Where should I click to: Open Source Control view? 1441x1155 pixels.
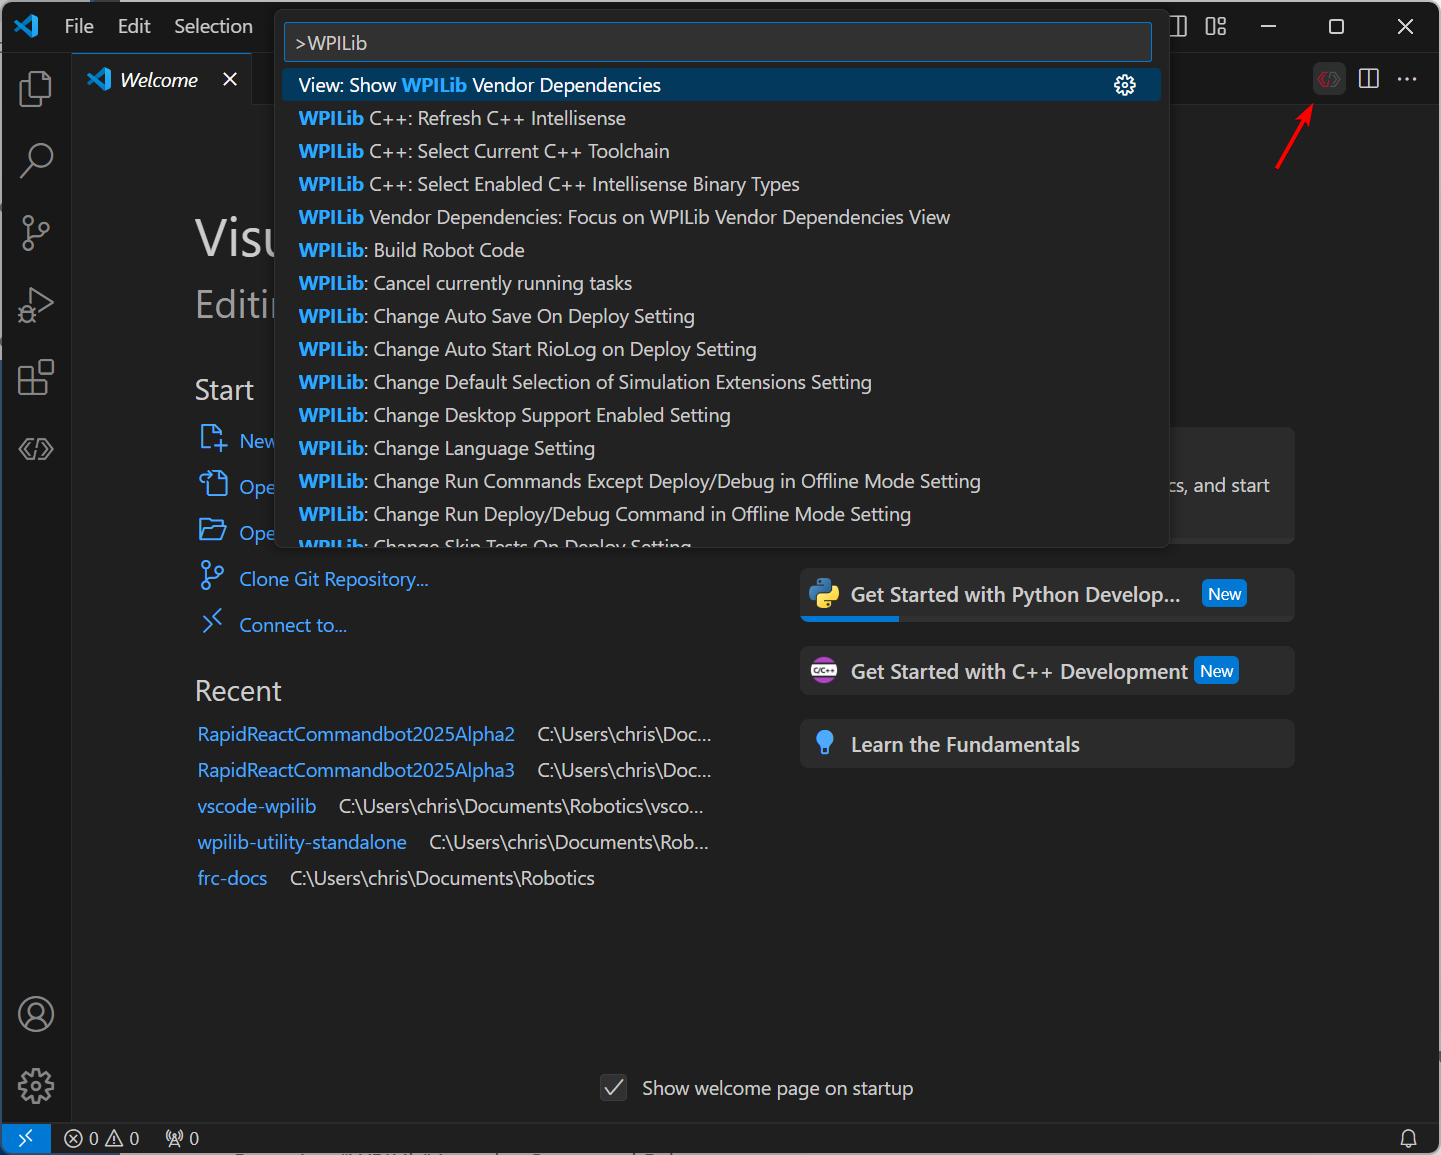pyautogui.click(x=36, y=233)
